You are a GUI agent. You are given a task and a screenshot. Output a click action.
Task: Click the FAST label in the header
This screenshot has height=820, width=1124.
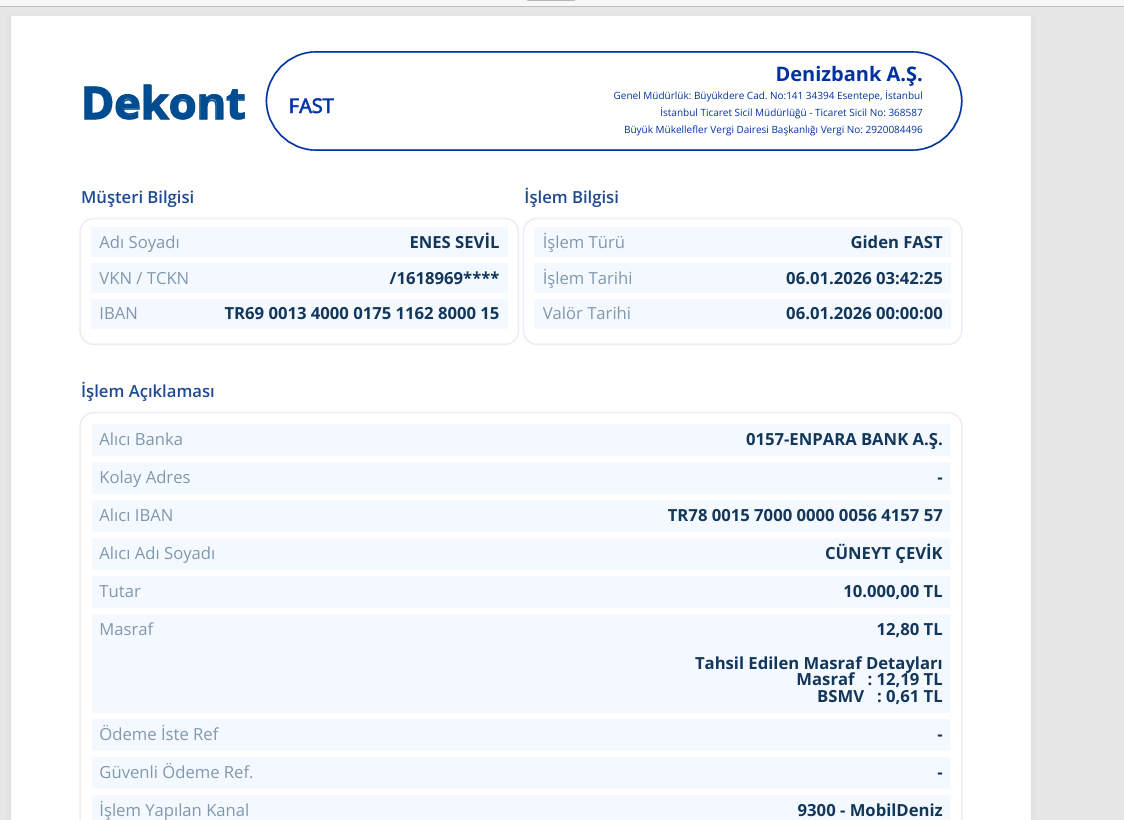pyautogui.click(x=311, y=106)
